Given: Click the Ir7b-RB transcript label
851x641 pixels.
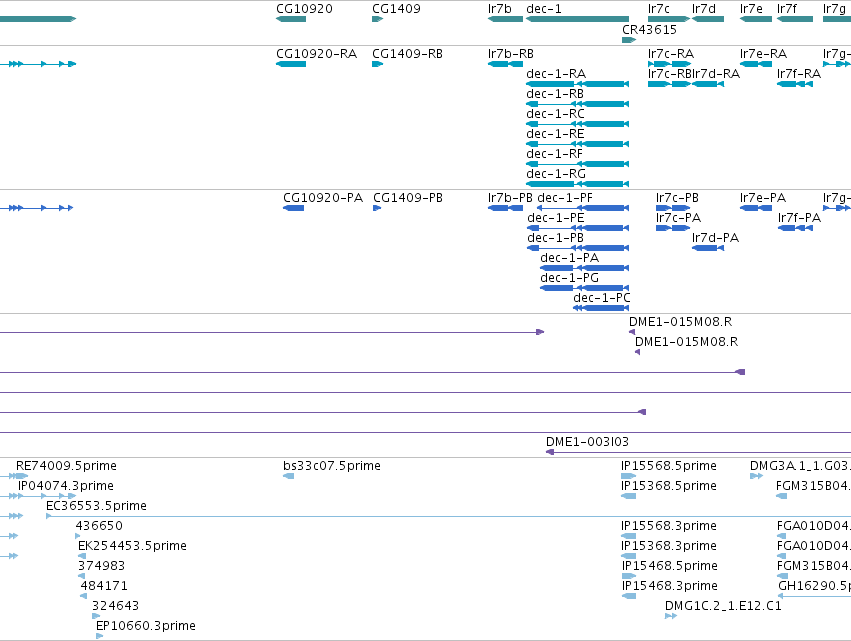Looking at the screenshot, I should [511, 54].
